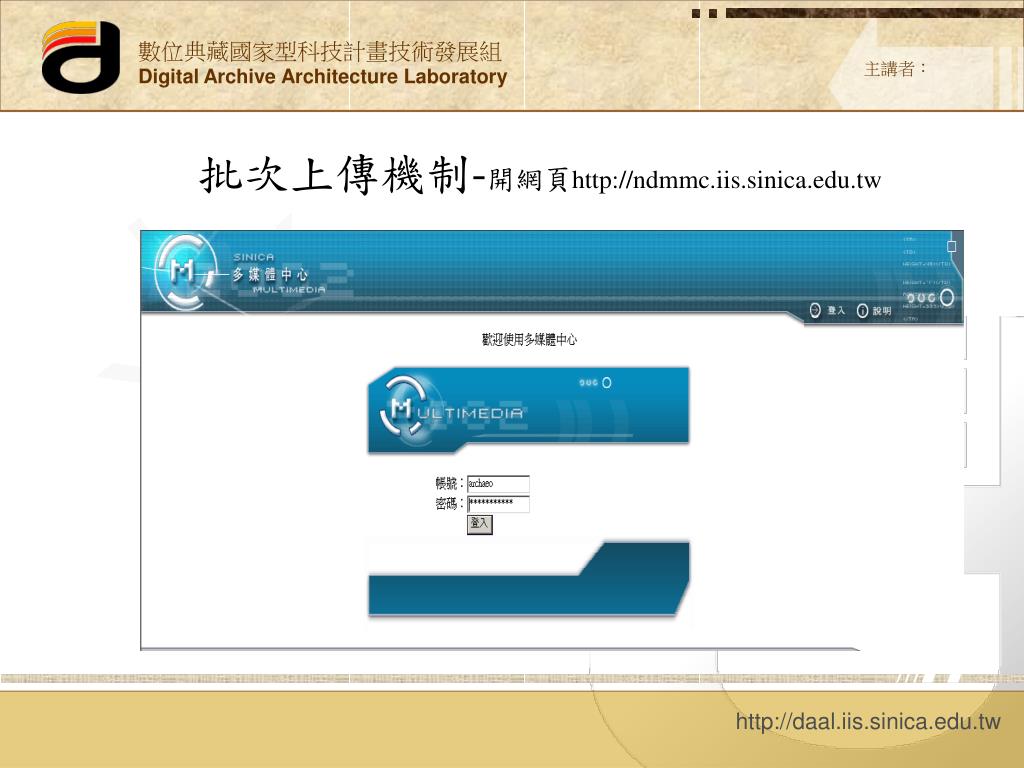1024x768 pixels.
Task: Click the 多媒體中心 title text in the blue header
Action: point(270,274)
